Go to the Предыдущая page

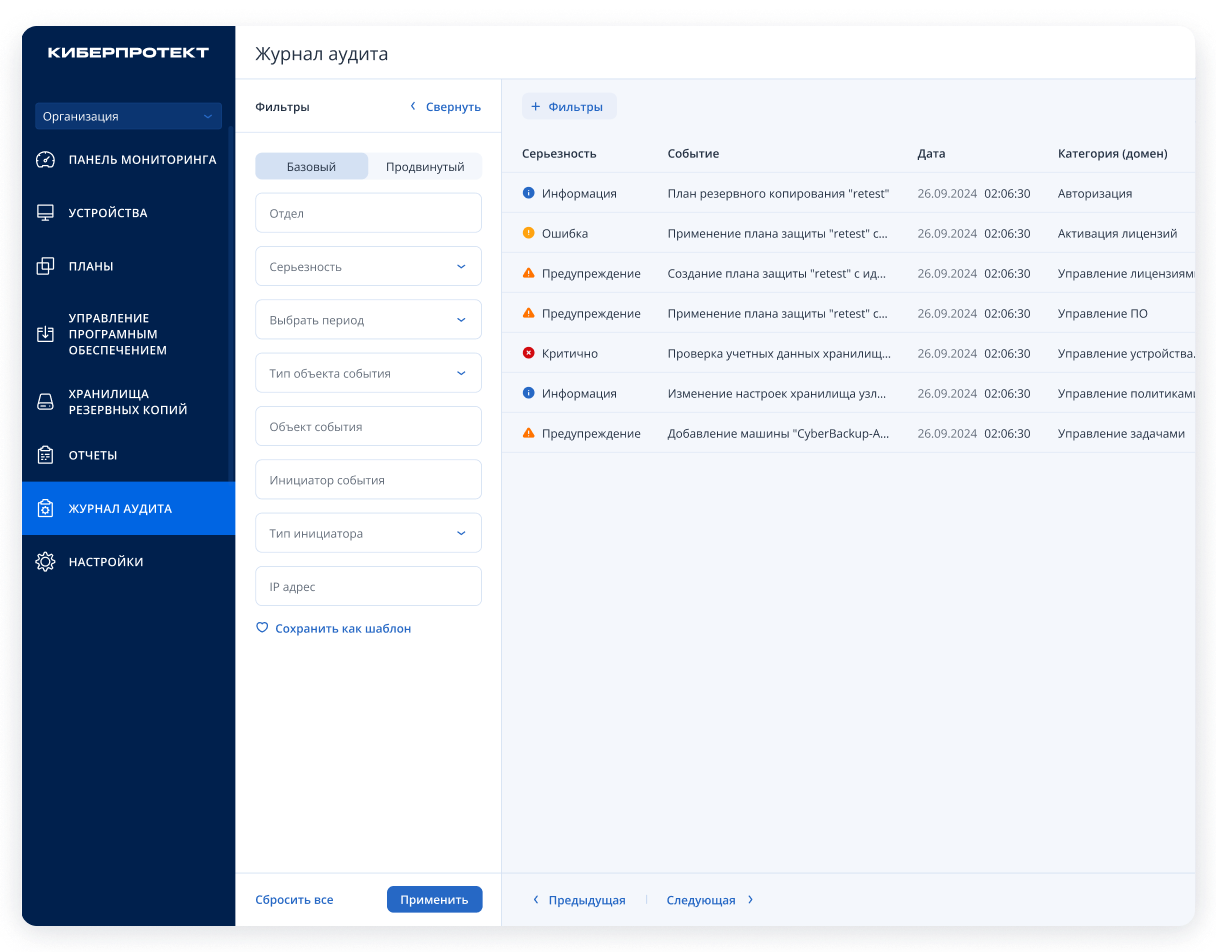click(579, 900)
